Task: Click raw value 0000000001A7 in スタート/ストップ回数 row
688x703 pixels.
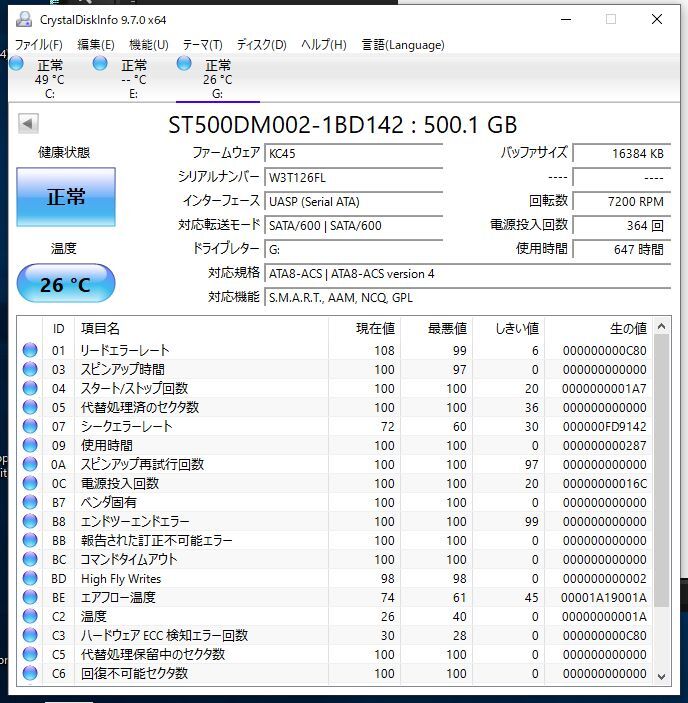Action: [x=604, y=389]
